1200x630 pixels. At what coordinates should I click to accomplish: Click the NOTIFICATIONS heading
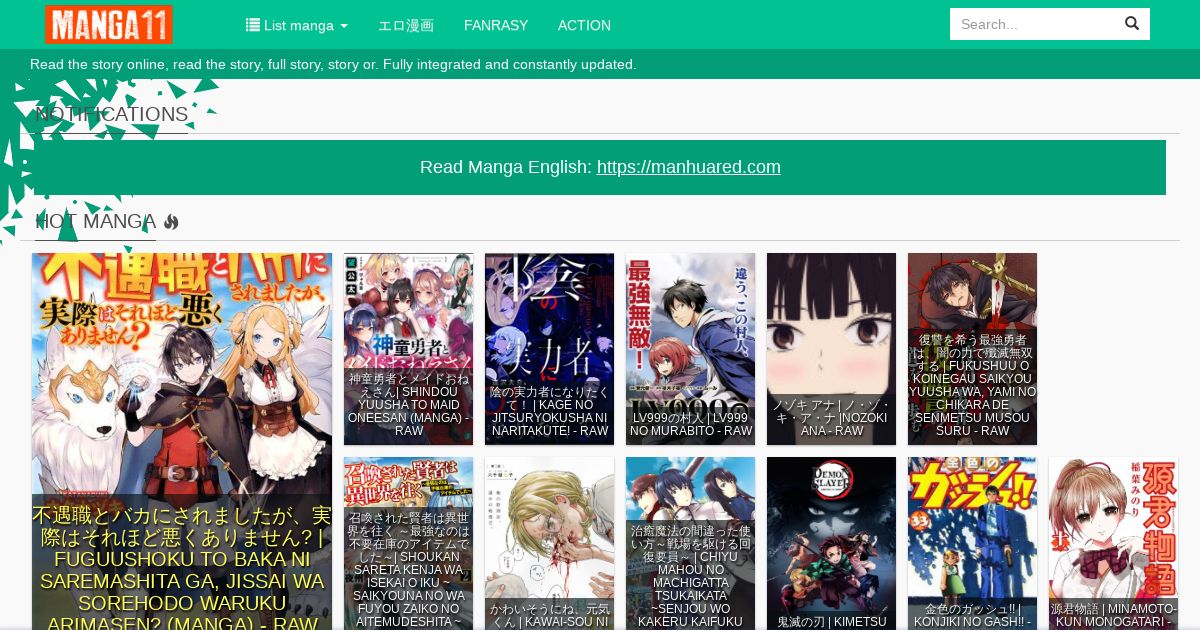tap(111, 115)
